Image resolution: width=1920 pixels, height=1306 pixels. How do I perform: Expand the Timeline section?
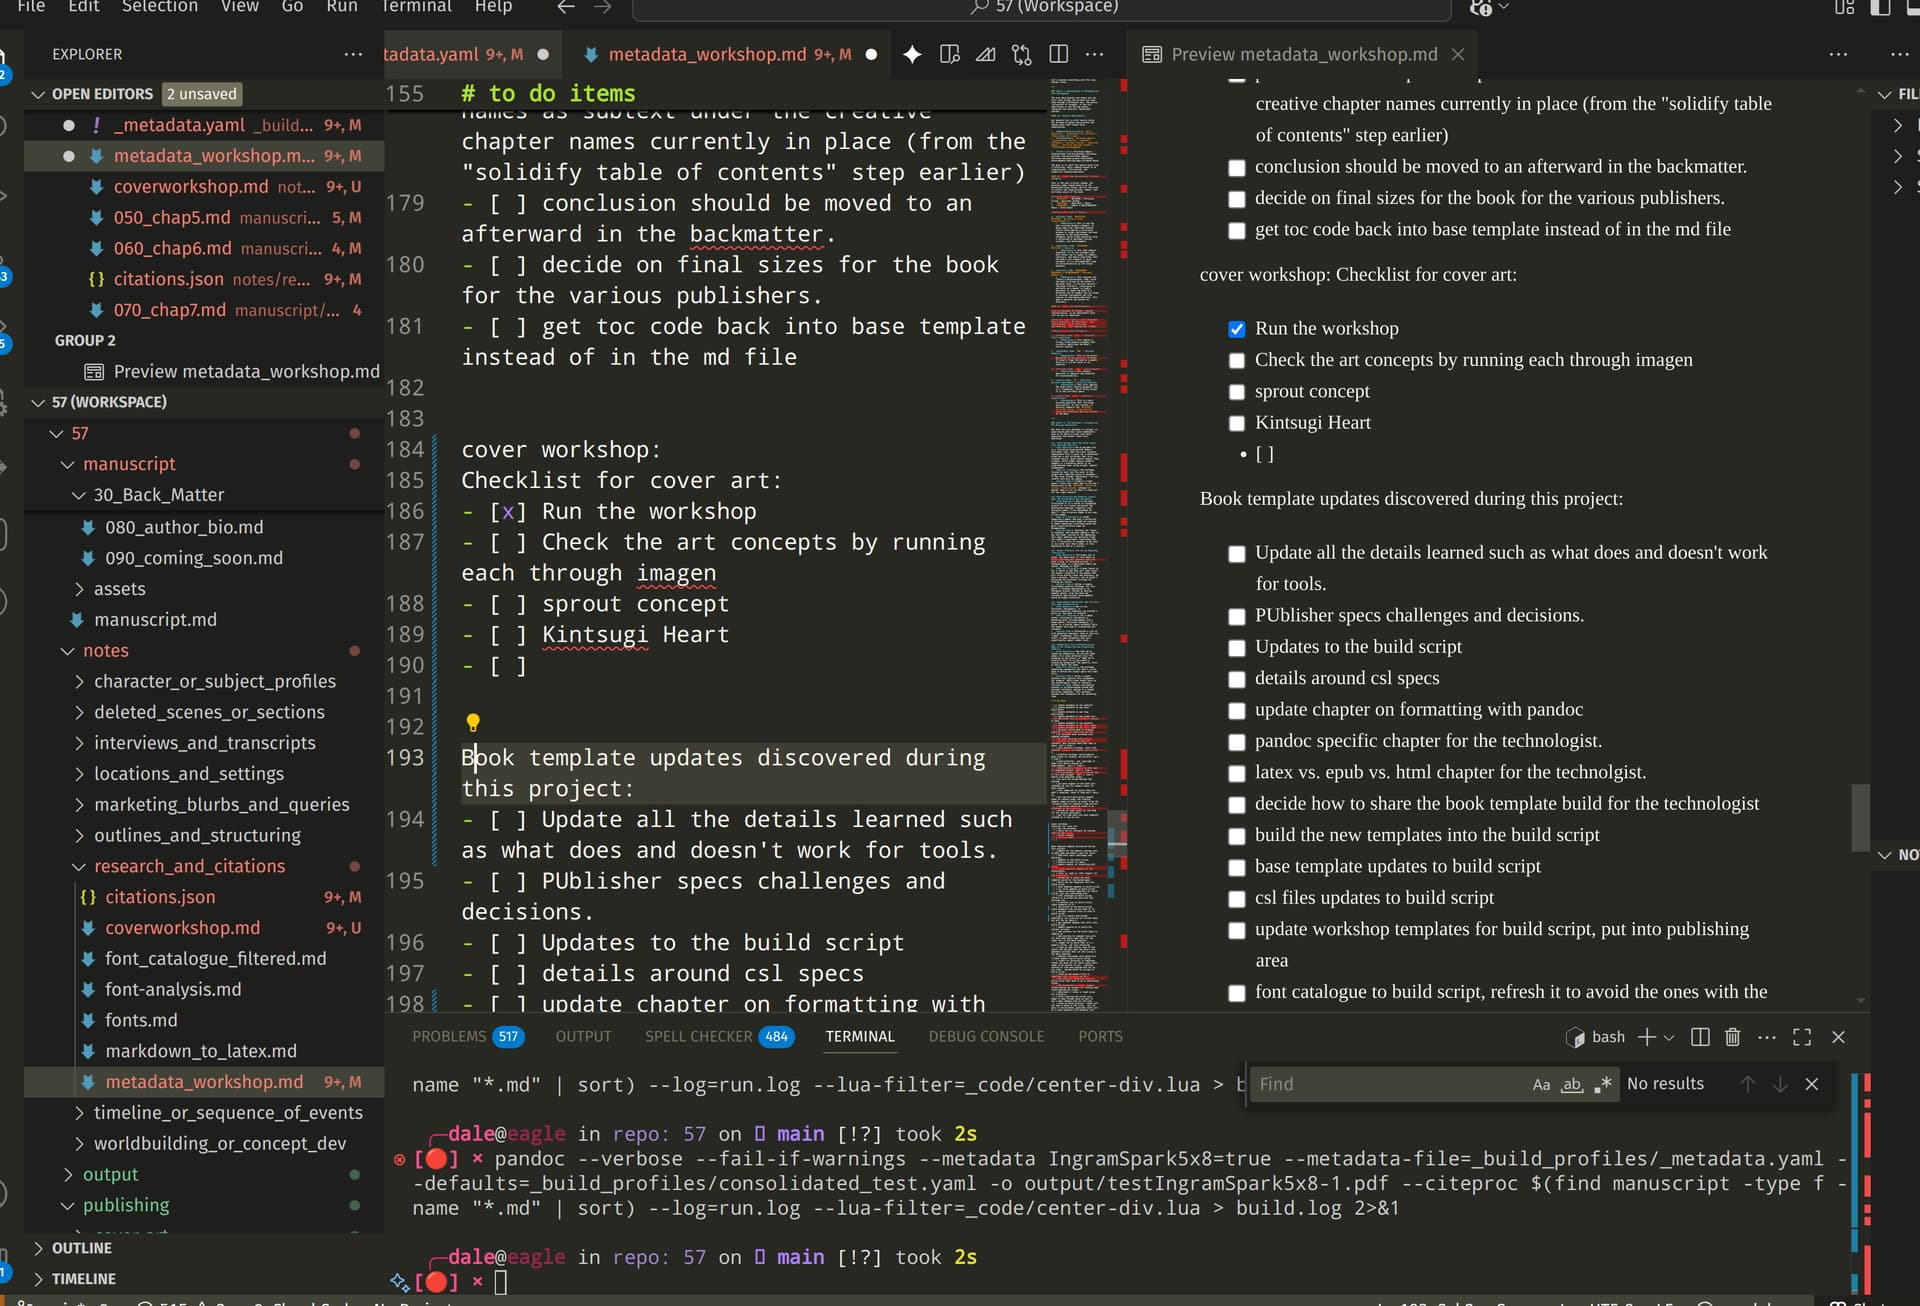click(x=38, y=1279)
